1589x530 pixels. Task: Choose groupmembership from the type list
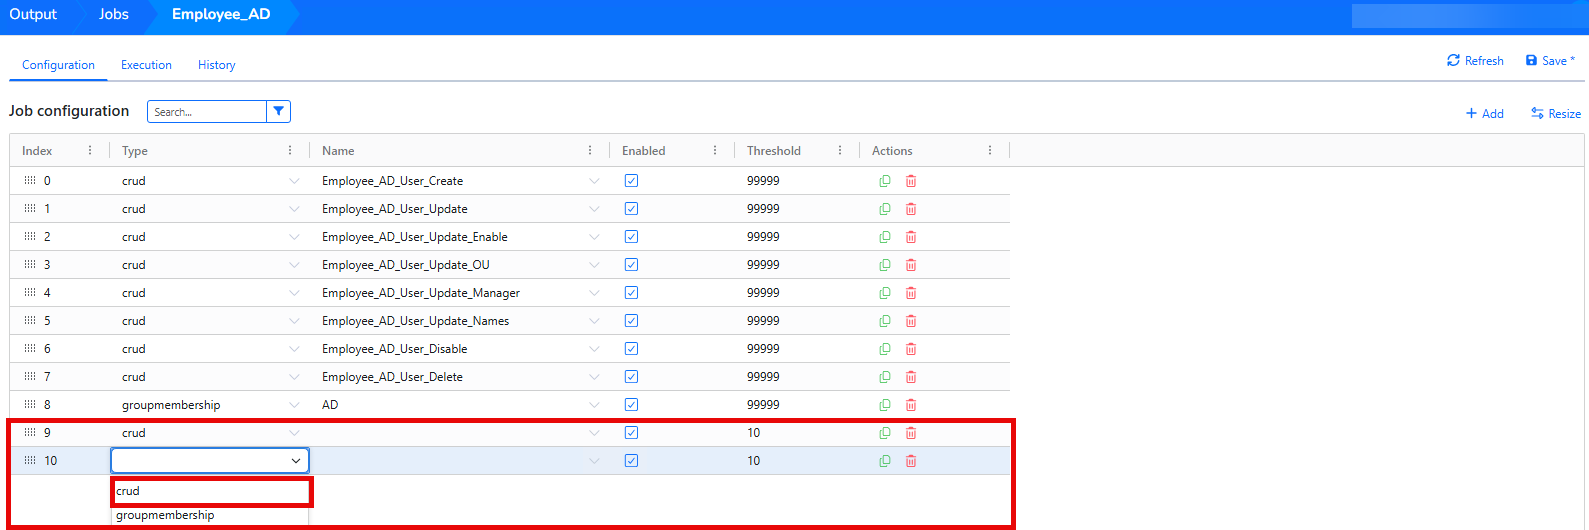[210, 515]
